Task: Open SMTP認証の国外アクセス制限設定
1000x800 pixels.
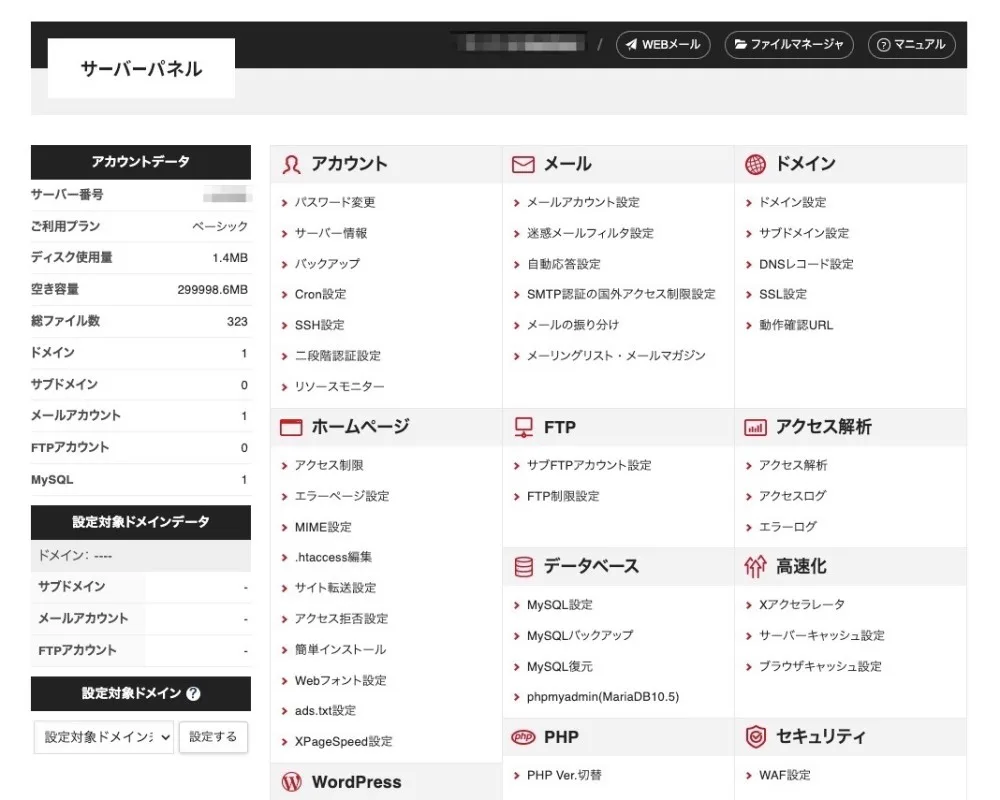Action: pyautogui.click(x=621, y=294)
